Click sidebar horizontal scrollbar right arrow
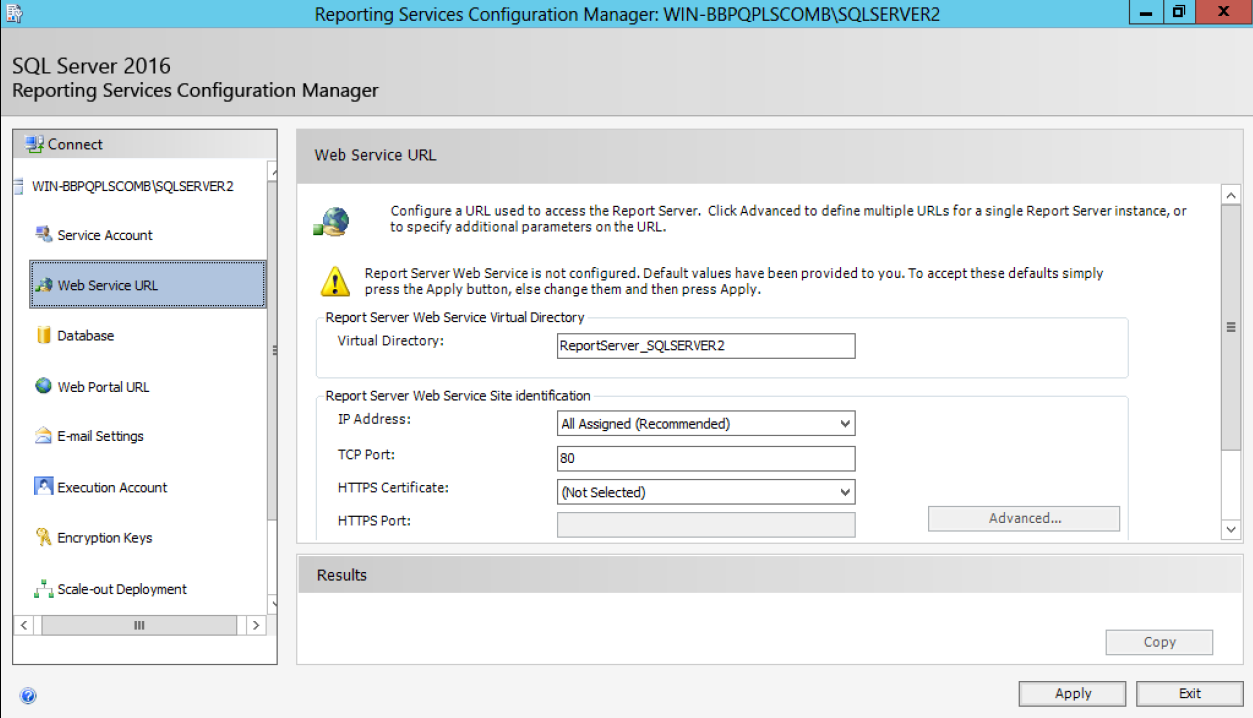The height and width of the screenshot is (718, 1253). 256,625
